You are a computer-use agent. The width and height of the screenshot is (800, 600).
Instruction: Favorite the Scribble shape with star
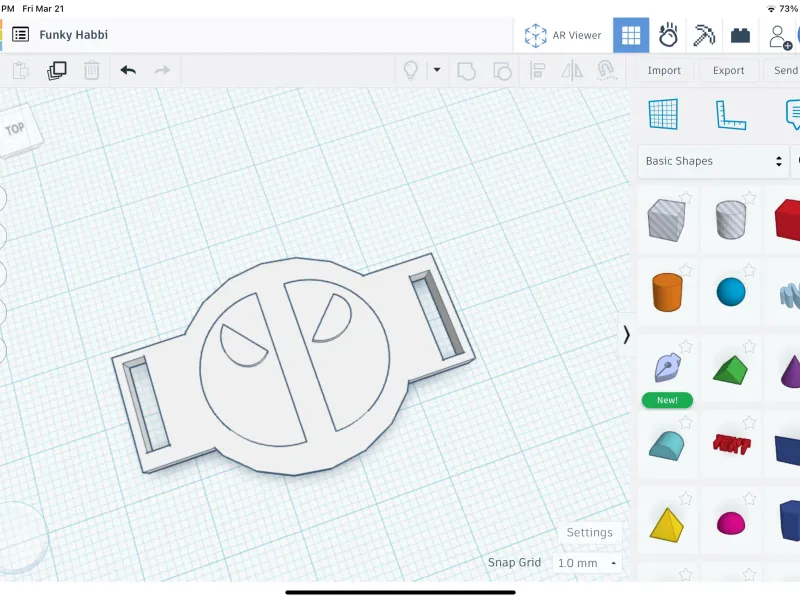[x=685, y=347]
